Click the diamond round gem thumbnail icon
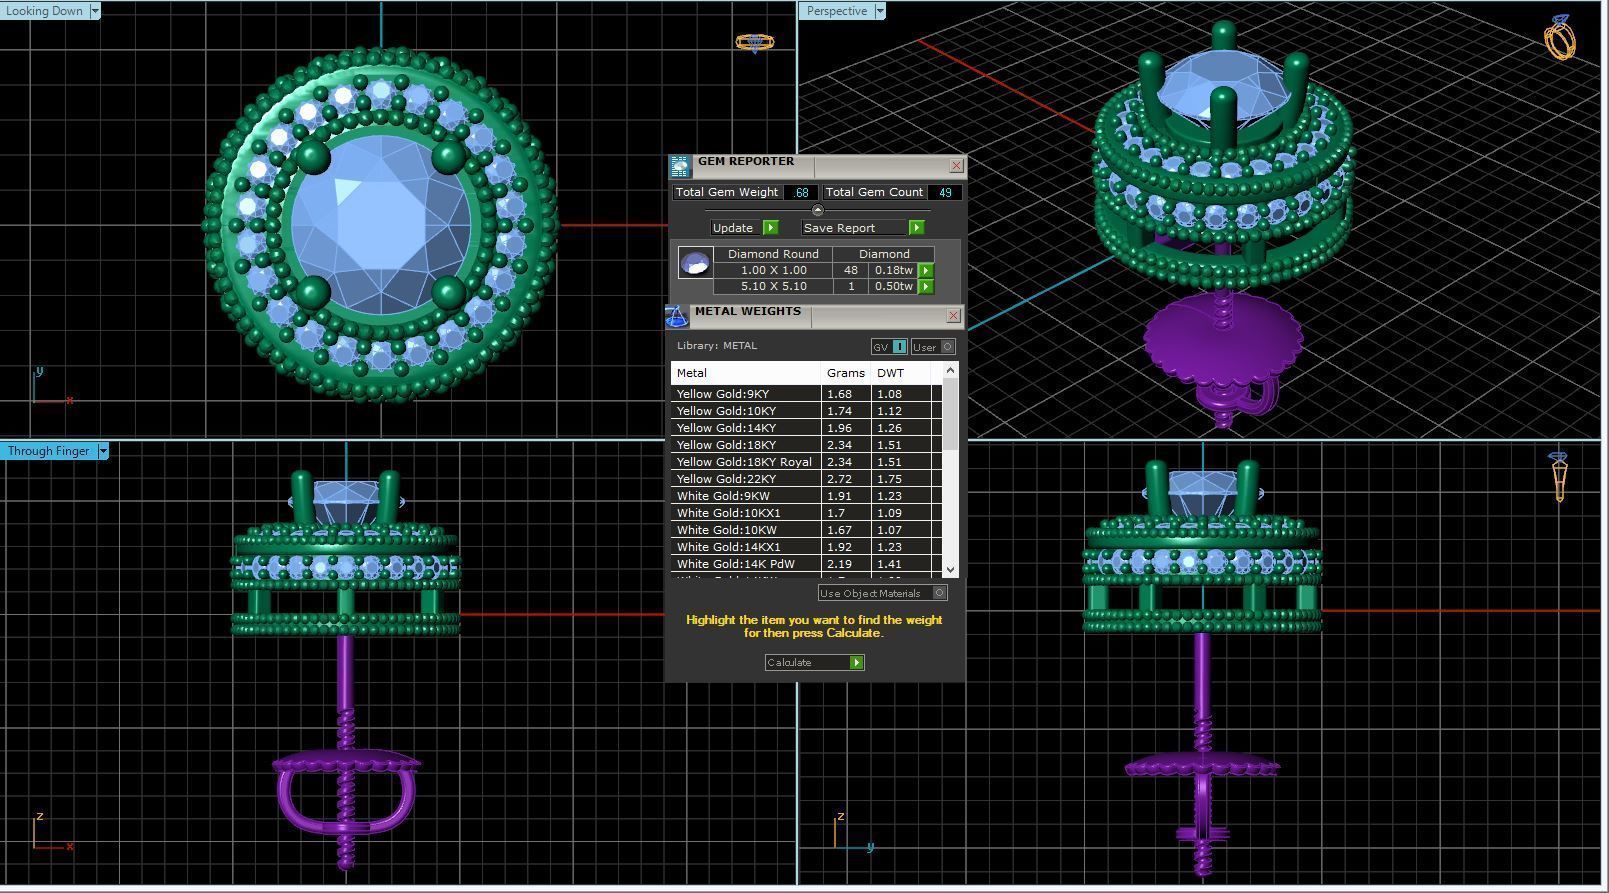1609x893 pixels. click(x=695, y=263)
